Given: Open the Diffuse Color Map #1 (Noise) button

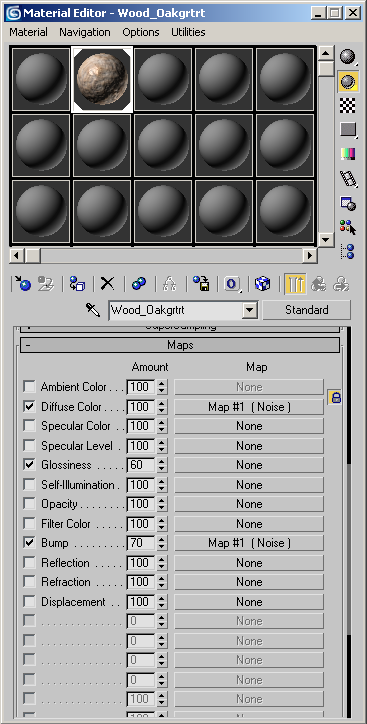Looking at the screenshot, I should 249,407.
